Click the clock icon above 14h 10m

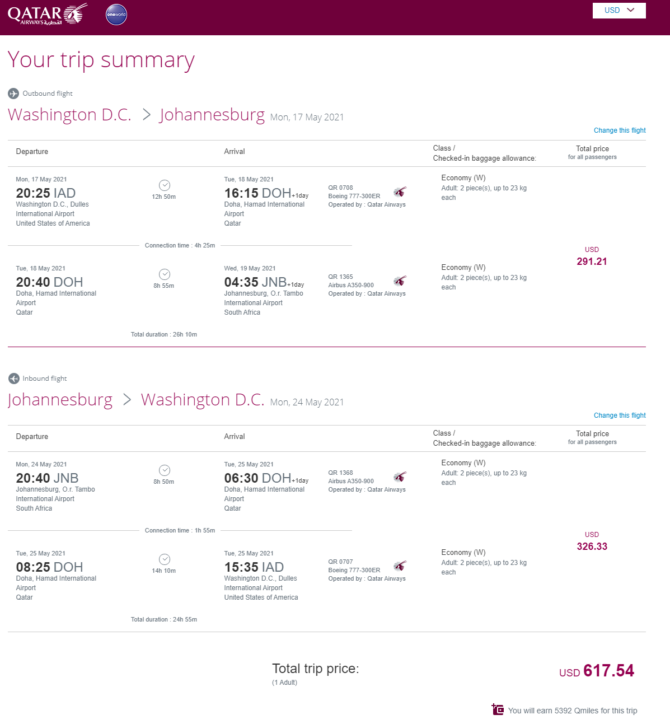[164, 559]
